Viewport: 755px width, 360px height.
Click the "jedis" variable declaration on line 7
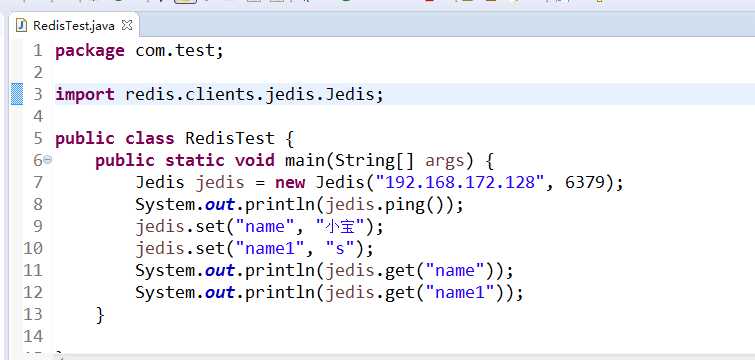point(220,183)
